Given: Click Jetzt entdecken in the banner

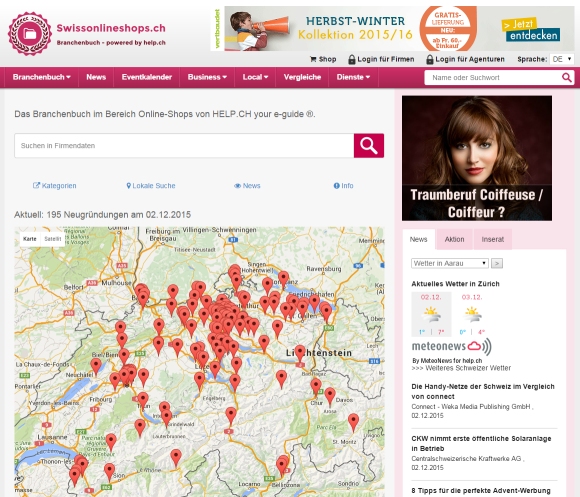Looking at the screenshot, I should (x=531, y=31).
